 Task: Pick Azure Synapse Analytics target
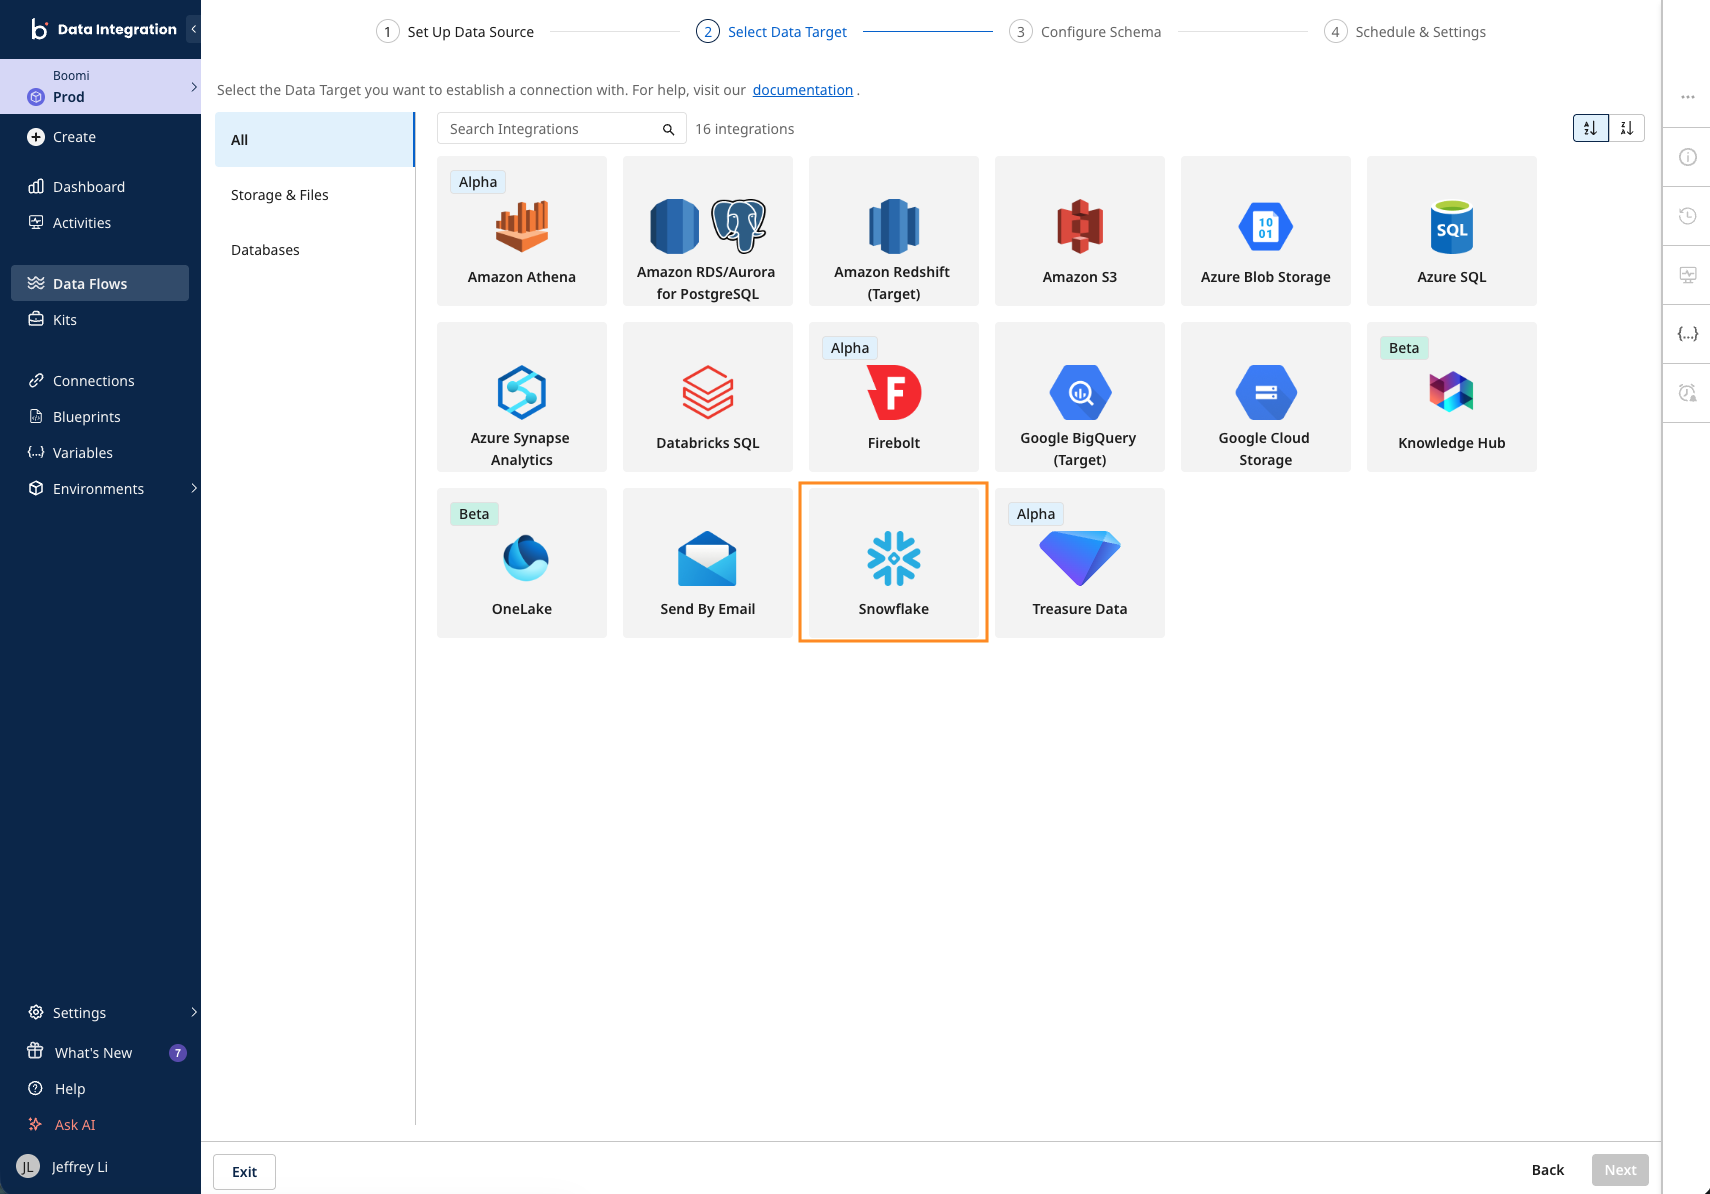pos(521,397)
